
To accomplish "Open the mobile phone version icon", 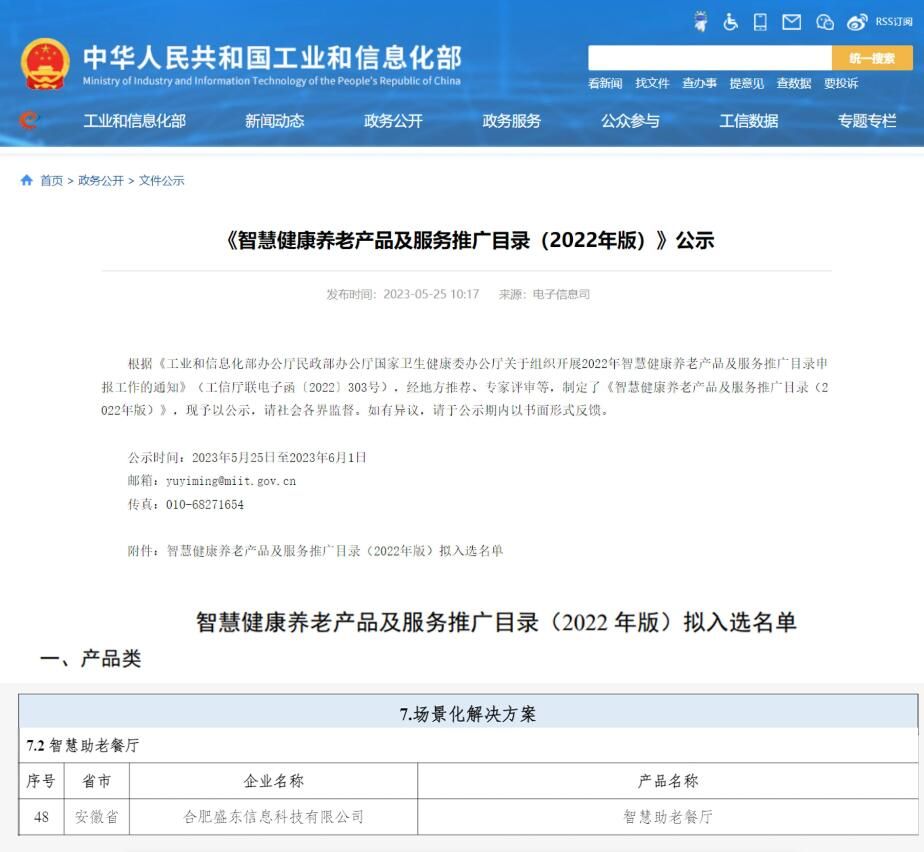I will pyautogui.click(x=760, y=22).
